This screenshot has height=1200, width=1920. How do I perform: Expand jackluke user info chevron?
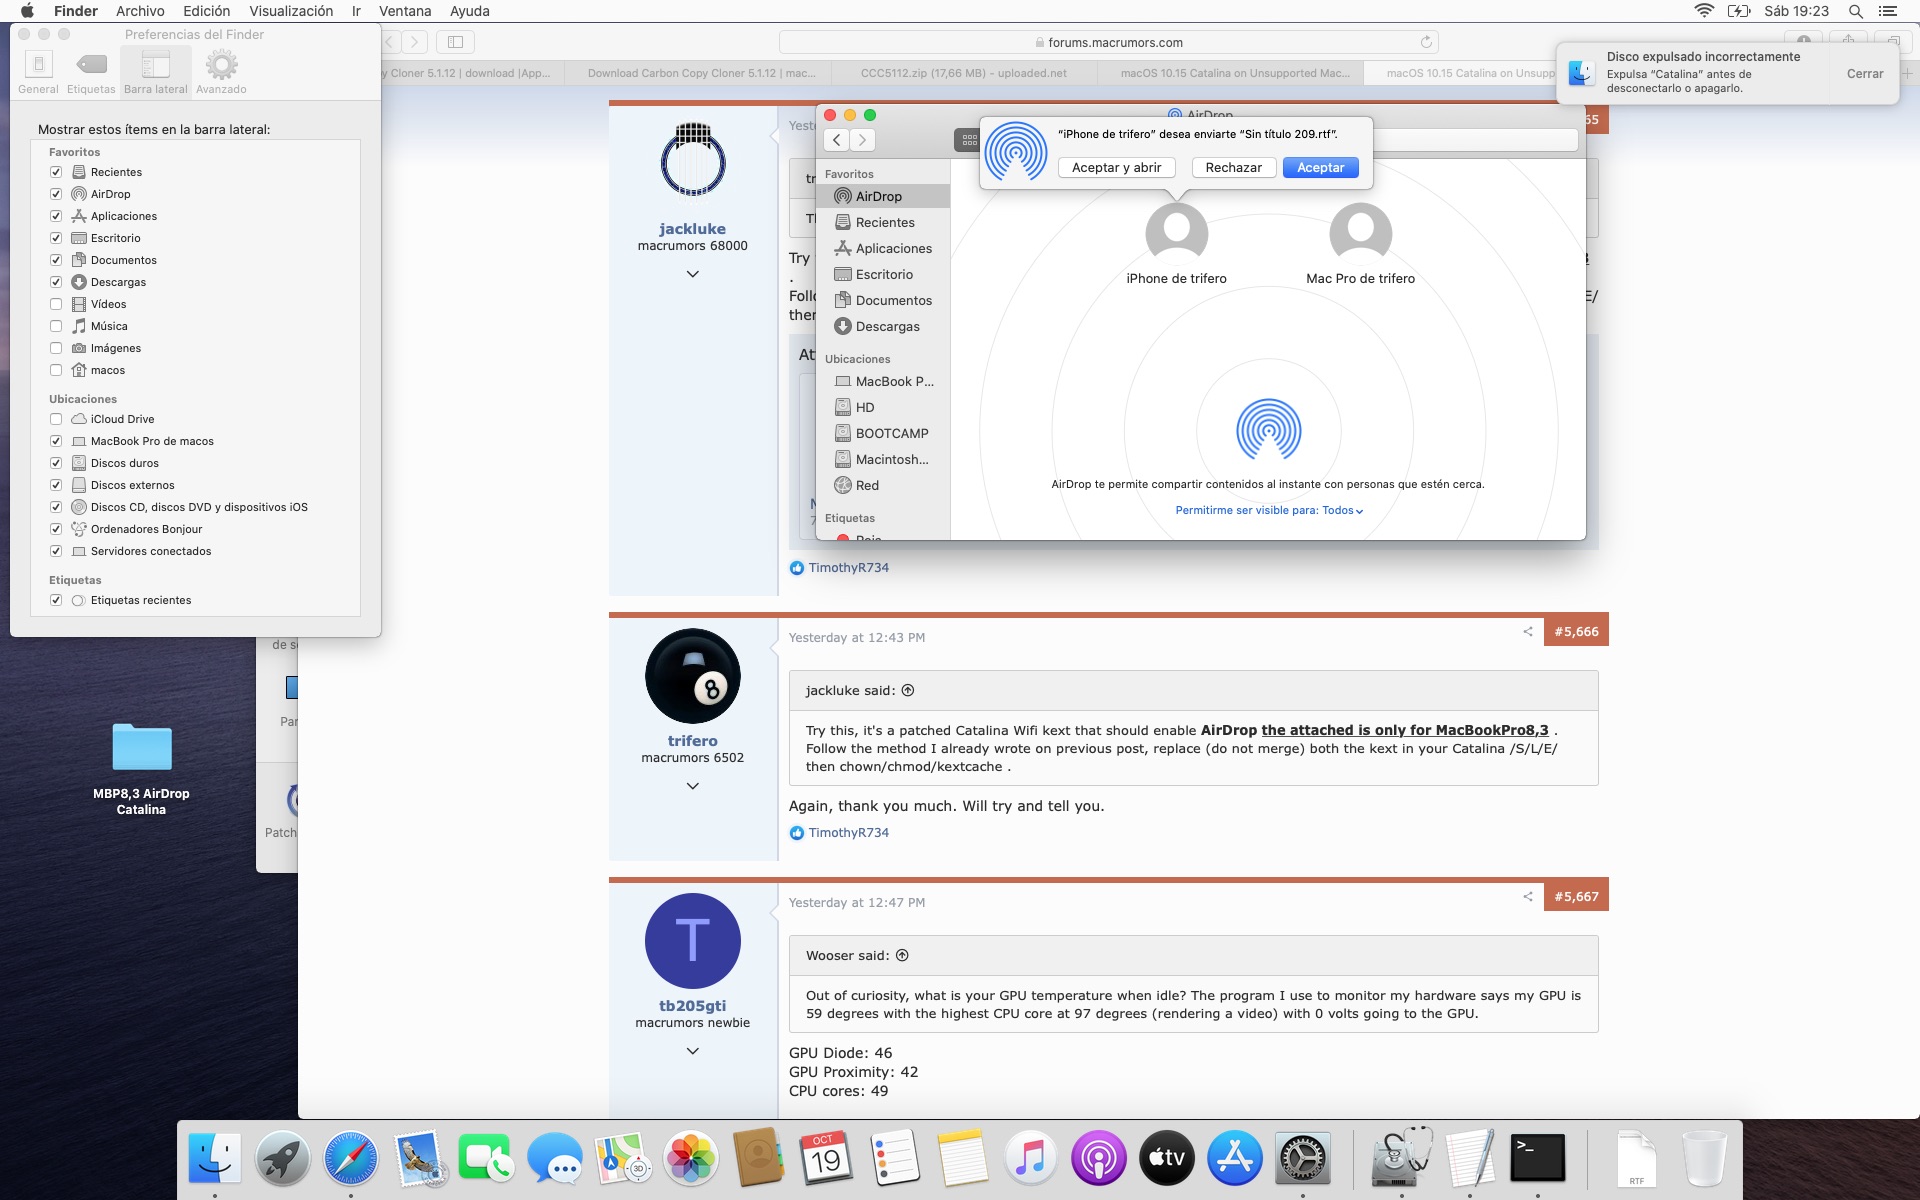(692, 274)
